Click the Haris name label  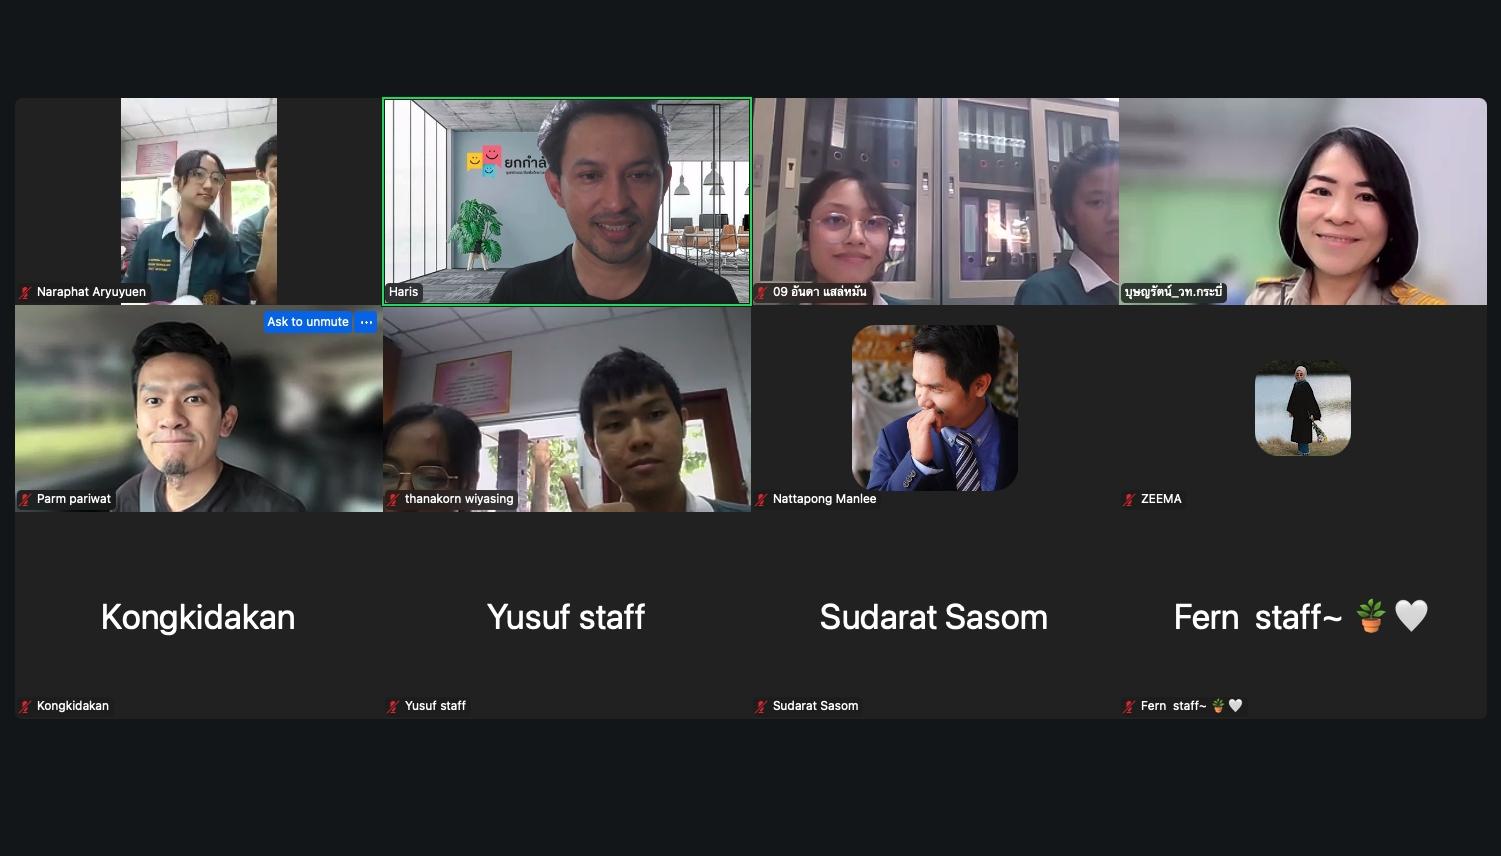point(404,292)
